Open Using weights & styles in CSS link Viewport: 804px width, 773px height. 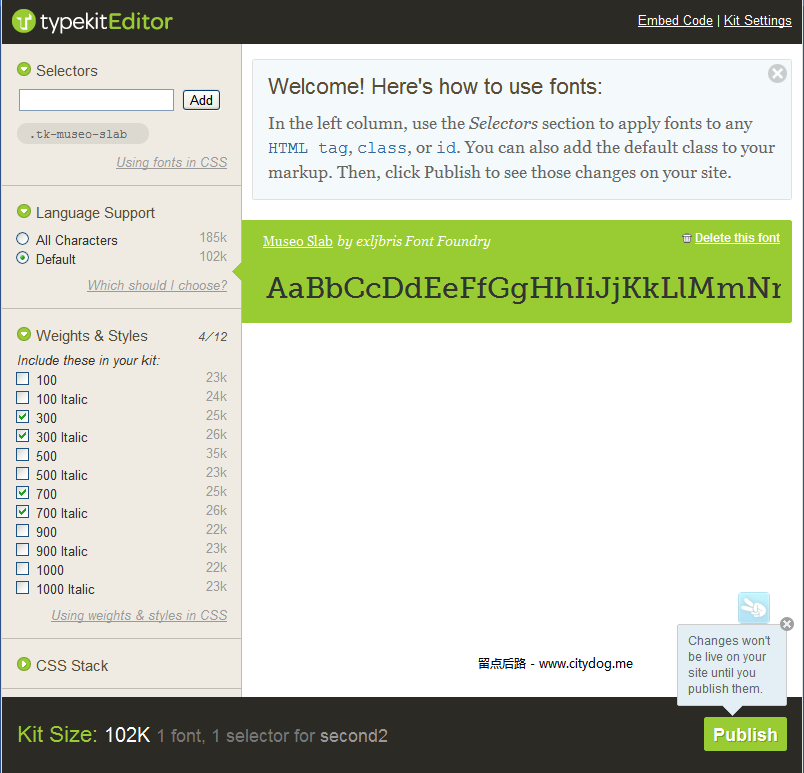tap(139, 615)
